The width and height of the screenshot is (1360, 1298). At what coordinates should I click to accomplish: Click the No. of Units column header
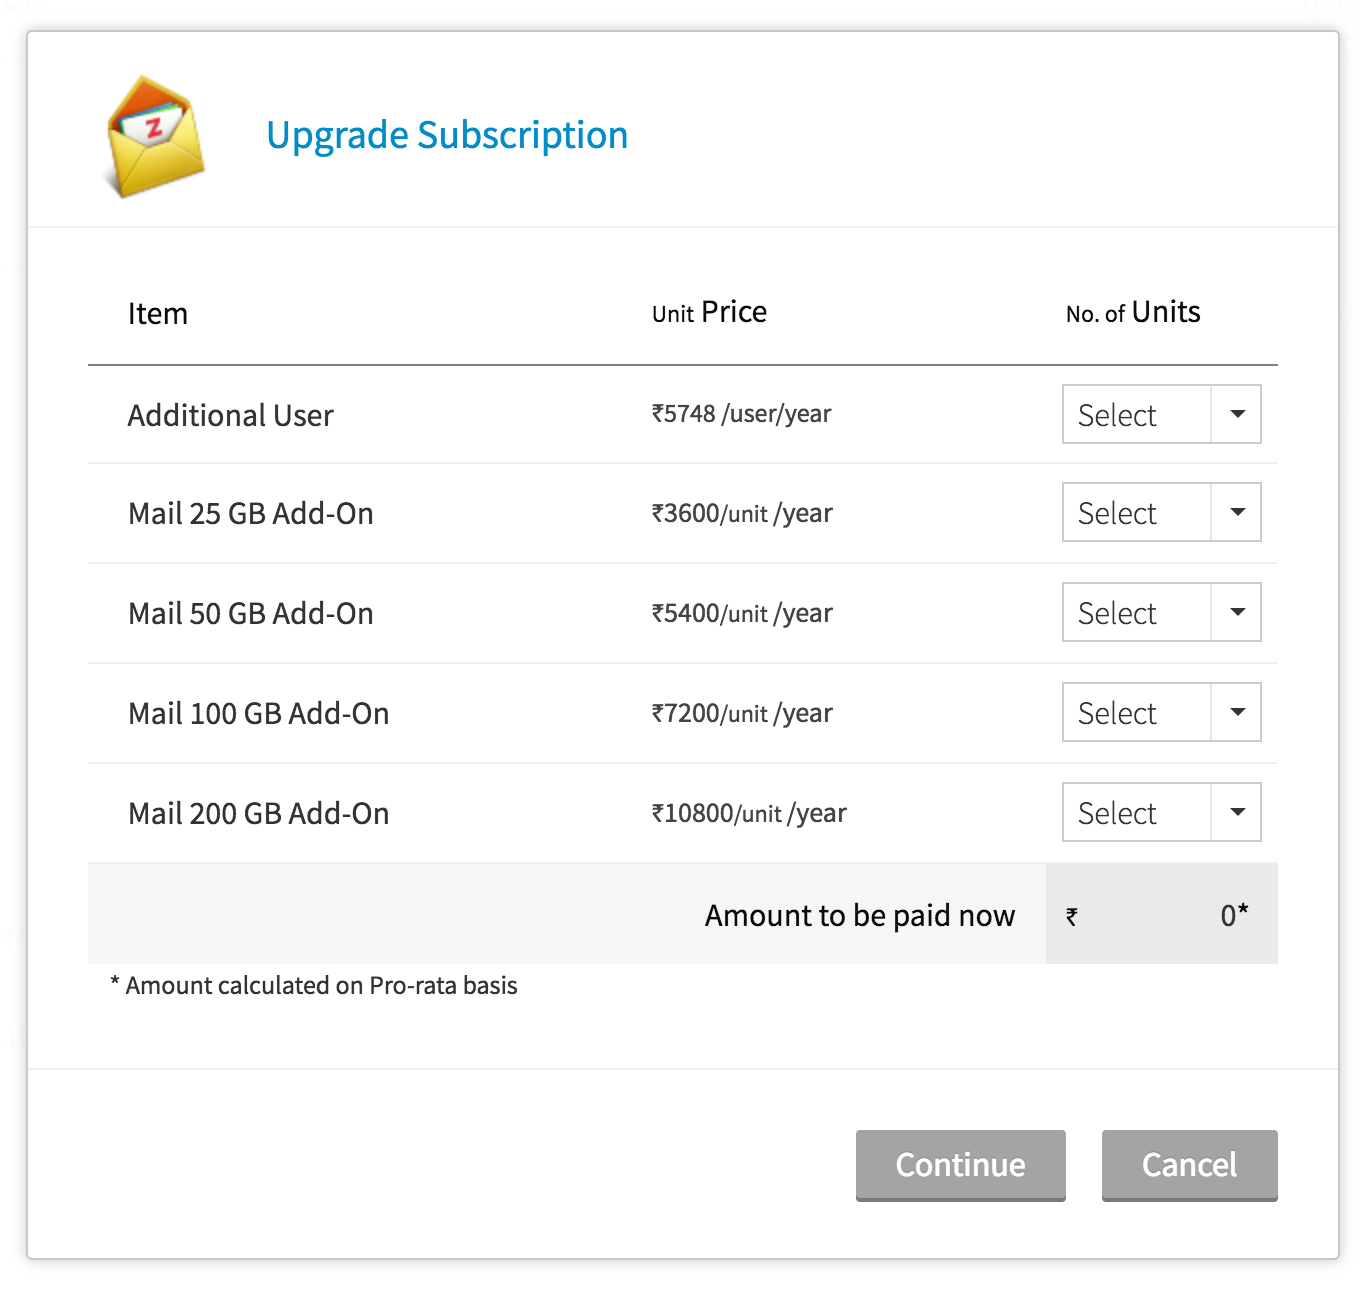(x=1132, y=313)
